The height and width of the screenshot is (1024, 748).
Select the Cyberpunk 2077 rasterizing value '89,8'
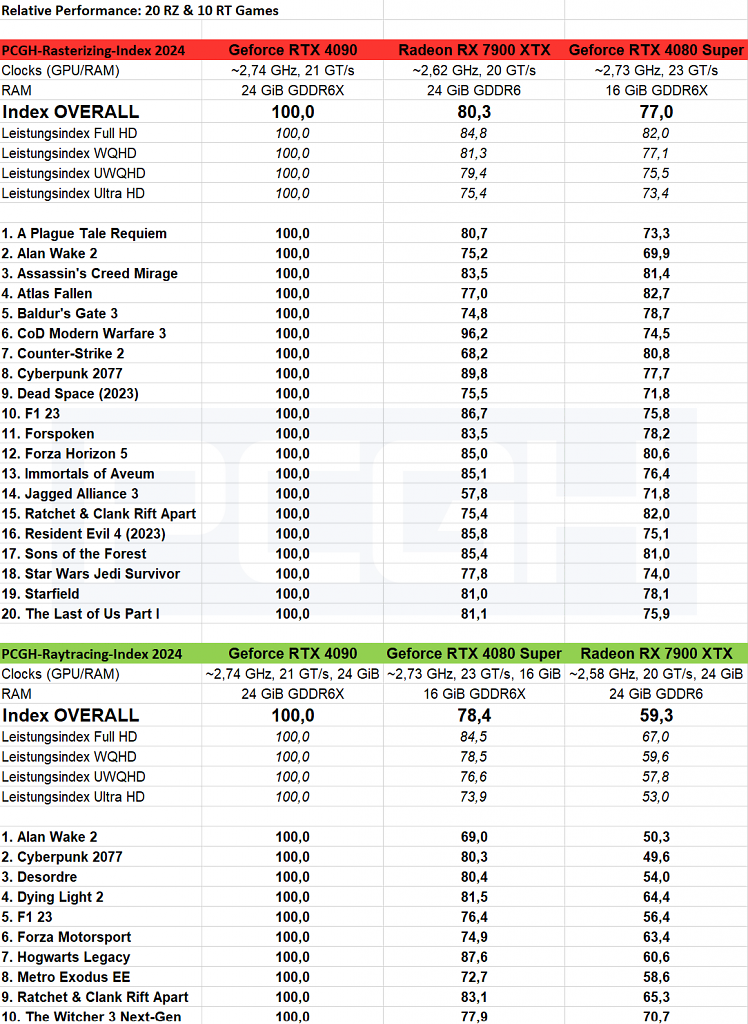coord(474,374)
